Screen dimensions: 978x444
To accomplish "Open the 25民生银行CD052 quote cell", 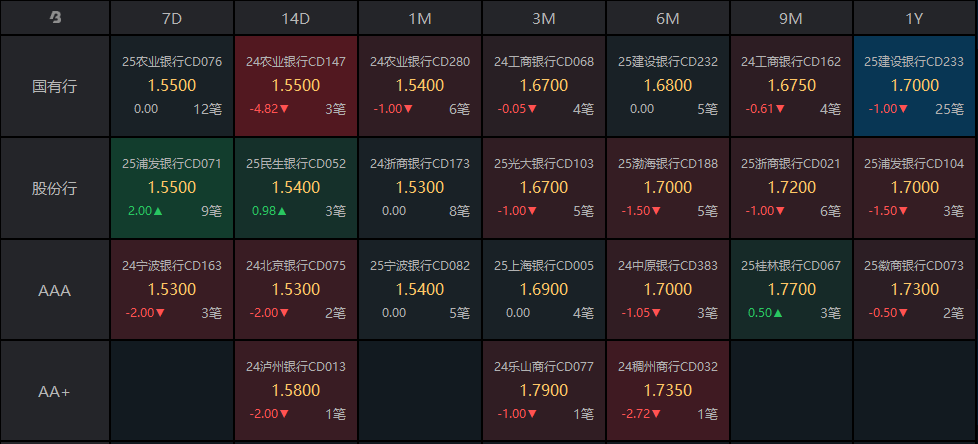I will tap(295, 188).
